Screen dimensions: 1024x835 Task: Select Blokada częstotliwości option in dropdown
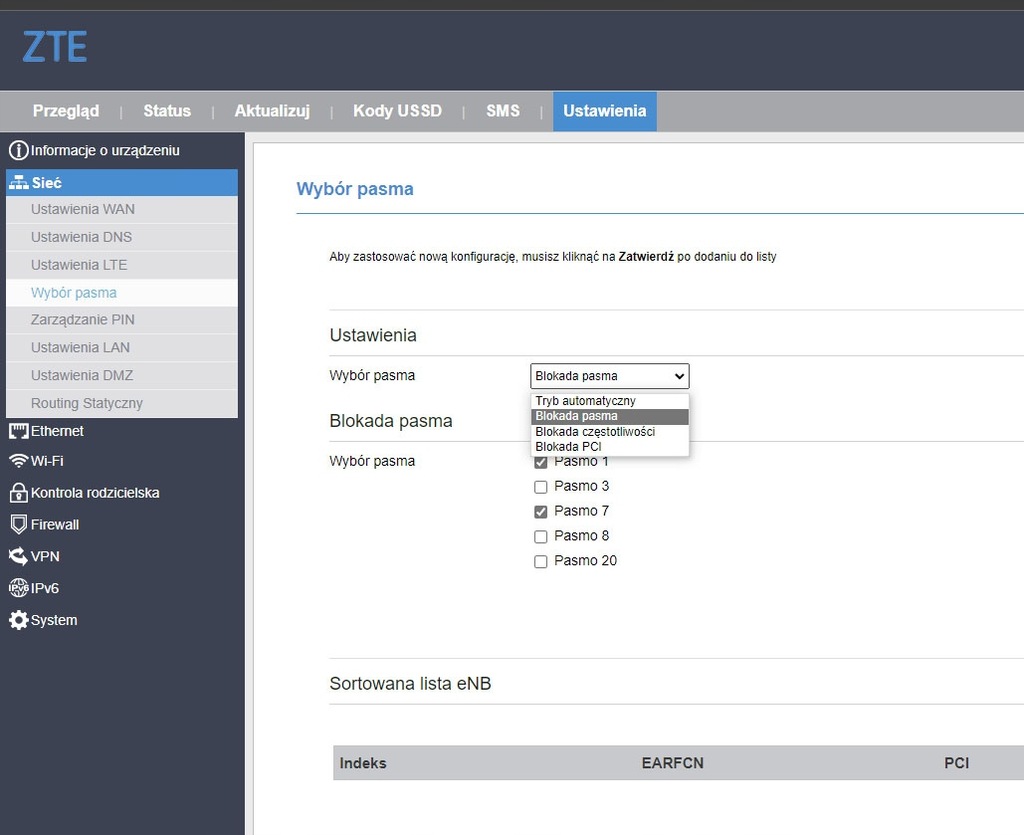tap(595, 432)
